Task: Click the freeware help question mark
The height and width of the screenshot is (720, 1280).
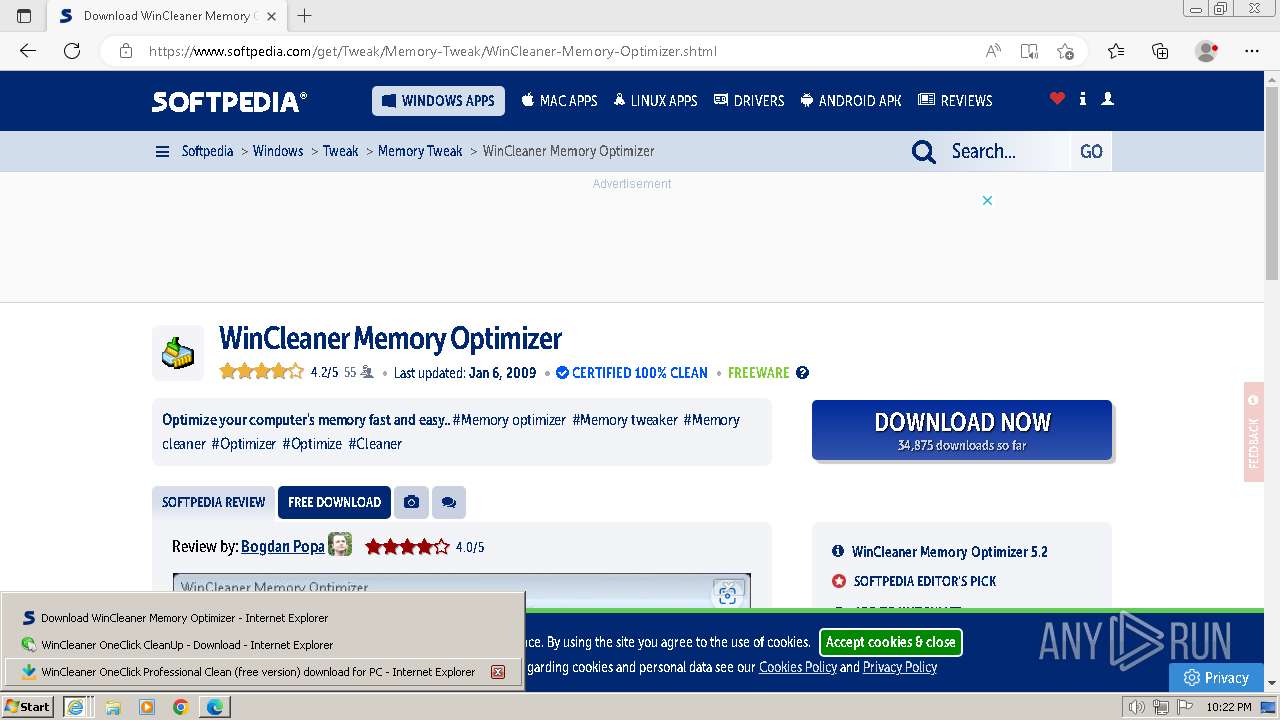Action: point(802,373)
